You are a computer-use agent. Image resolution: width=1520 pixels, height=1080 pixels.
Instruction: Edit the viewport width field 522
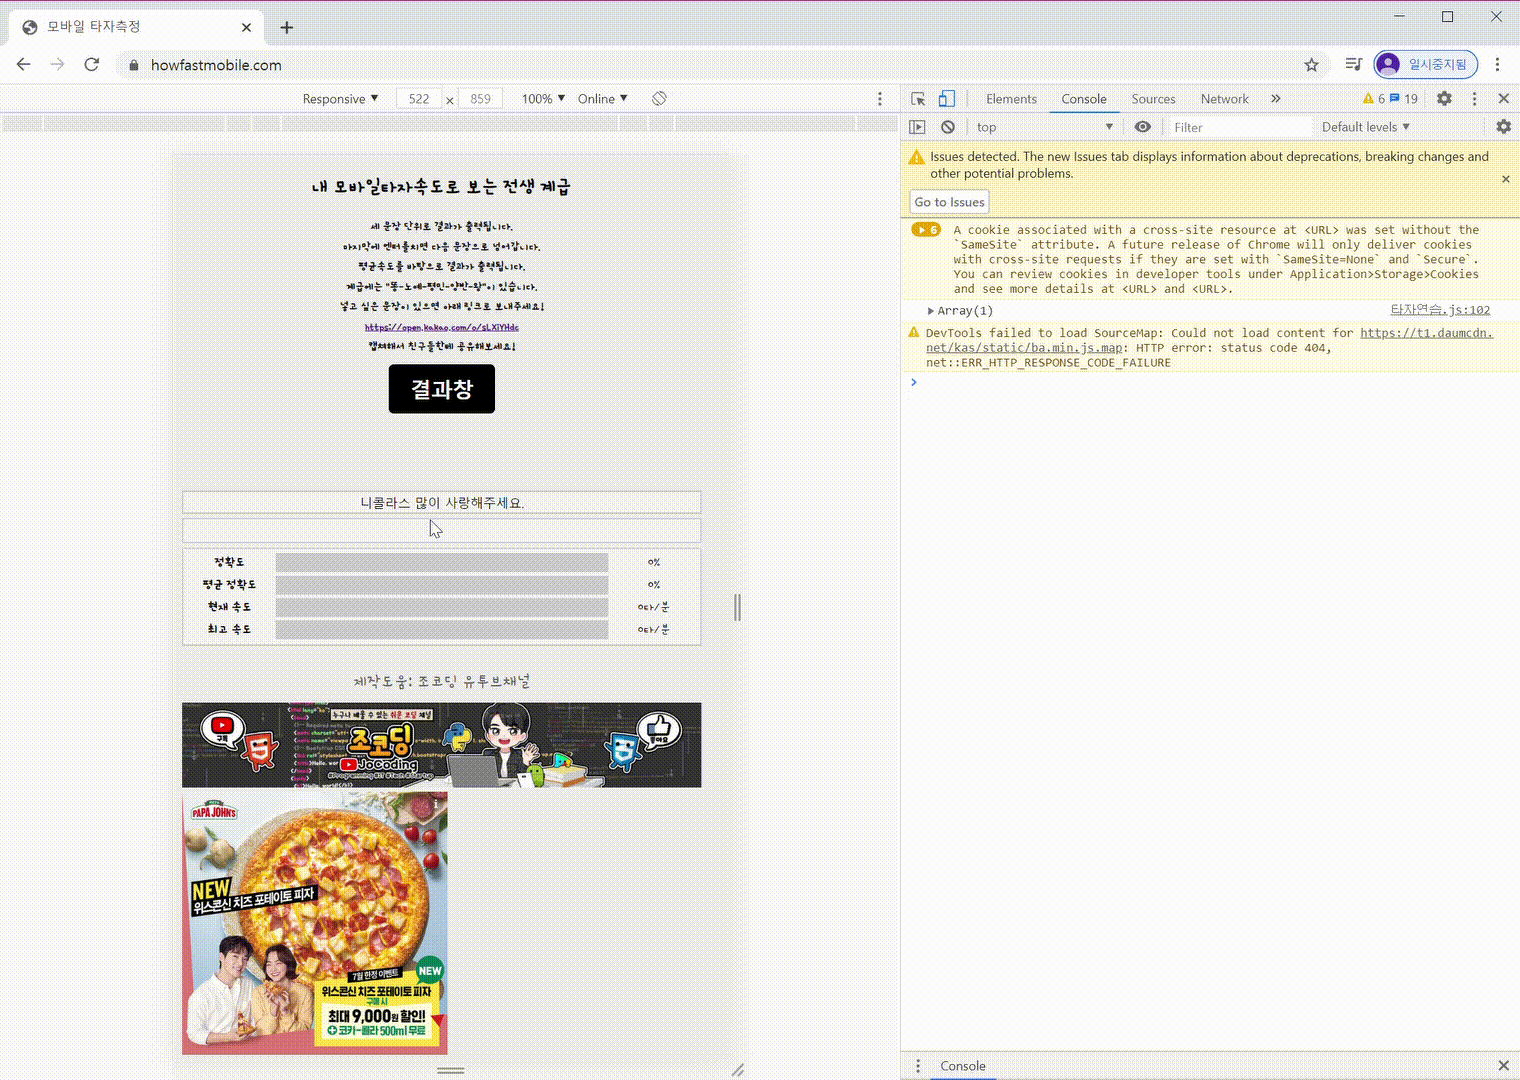(419, 98)
